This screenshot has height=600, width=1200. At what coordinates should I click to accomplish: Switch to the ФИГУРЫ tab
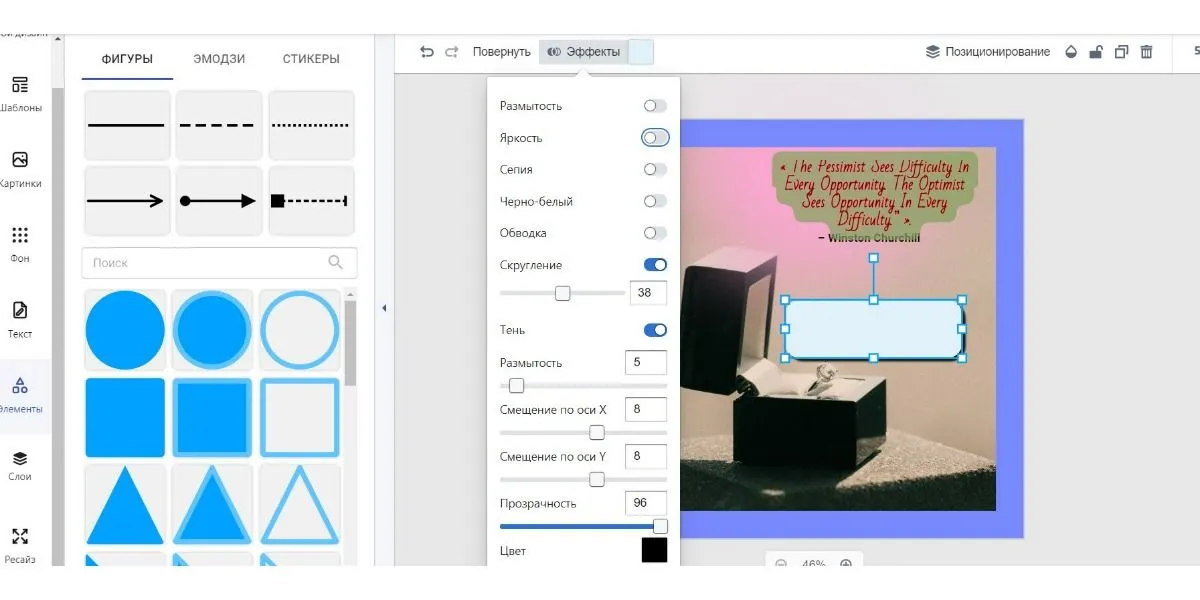pos(127,59)
